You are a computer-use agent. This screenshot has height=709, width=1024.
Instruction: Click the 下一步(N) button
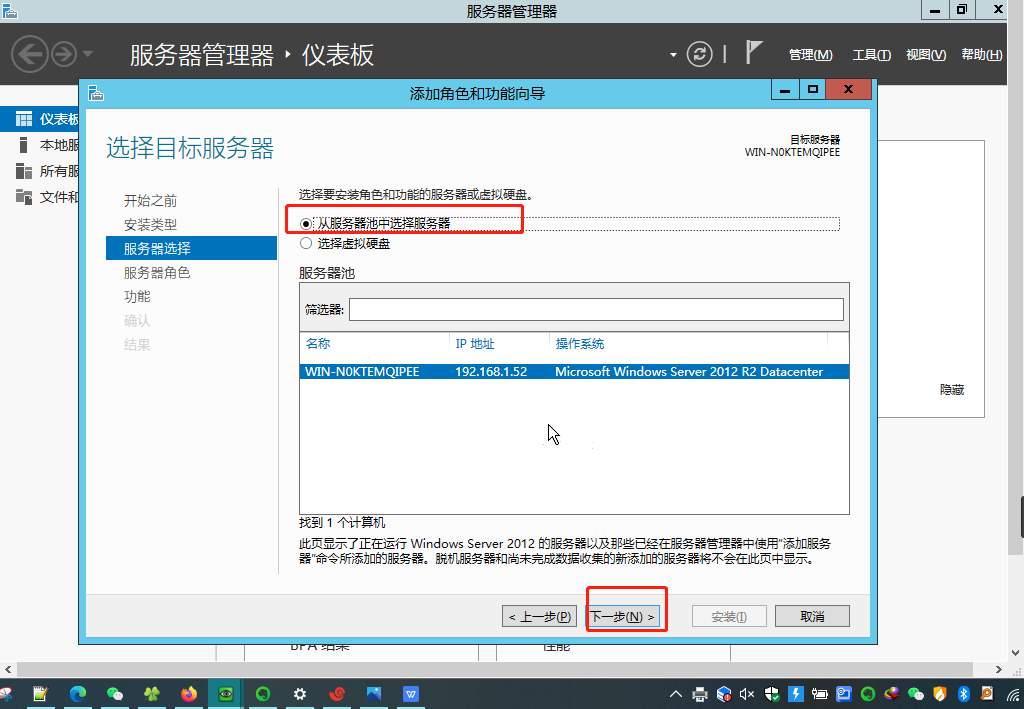click(x=622, y=616)
